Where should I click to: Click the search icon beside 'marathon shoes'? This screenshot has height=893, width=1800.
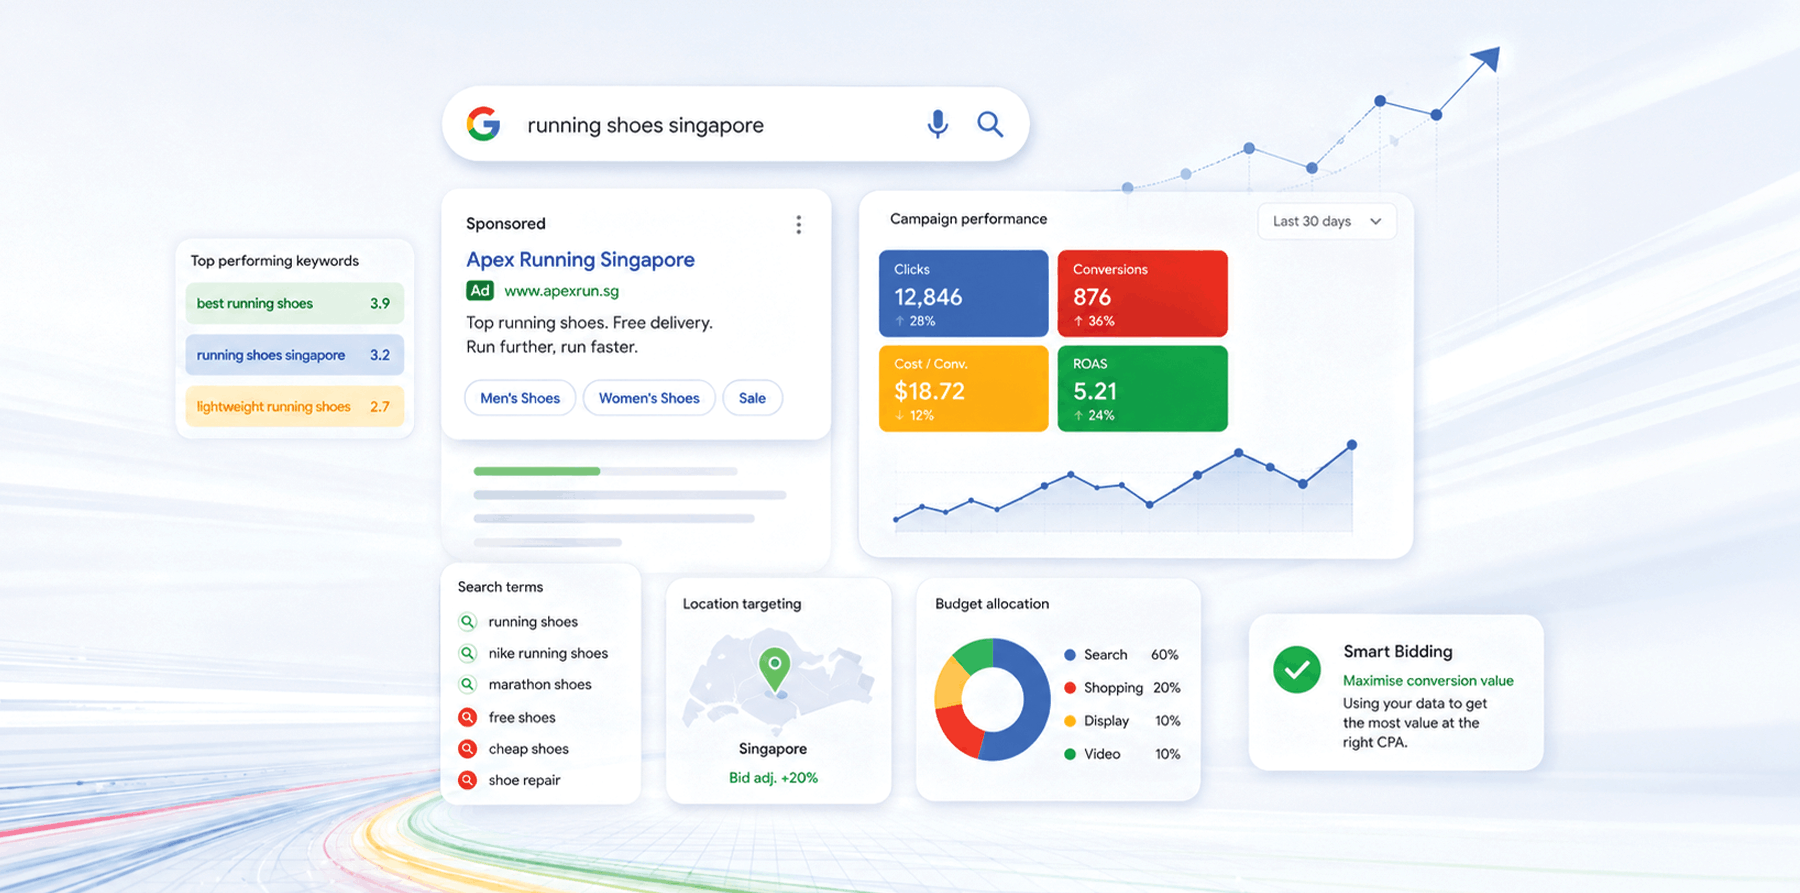[x=467, y=684]
